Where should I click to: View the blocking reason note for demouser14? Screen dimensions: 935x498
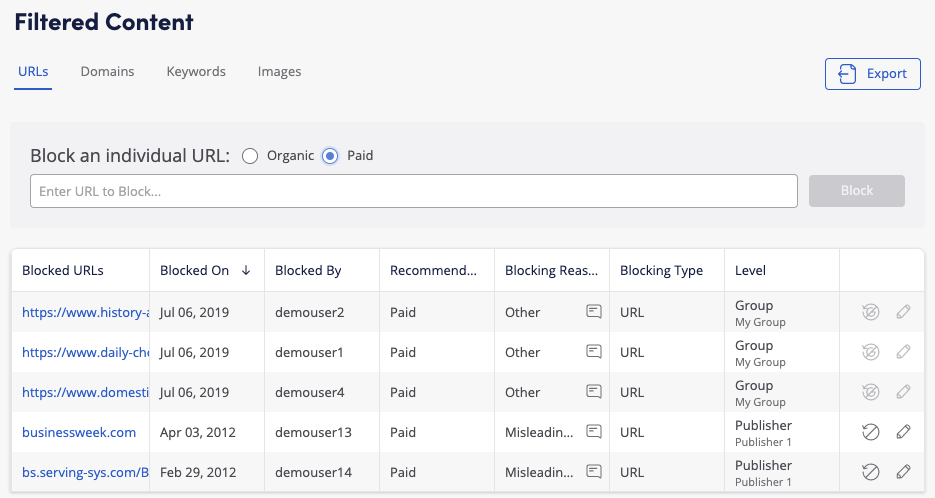coord(594,472)
